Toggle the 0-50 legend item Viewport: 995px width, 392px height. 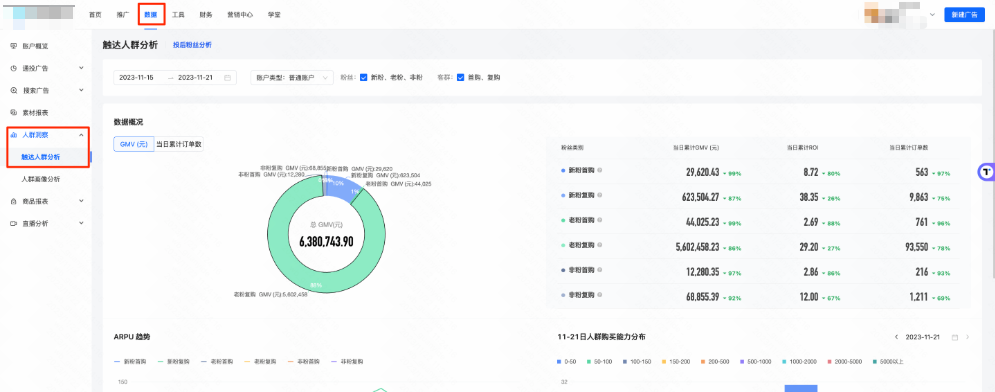click(x=567, y=362)
